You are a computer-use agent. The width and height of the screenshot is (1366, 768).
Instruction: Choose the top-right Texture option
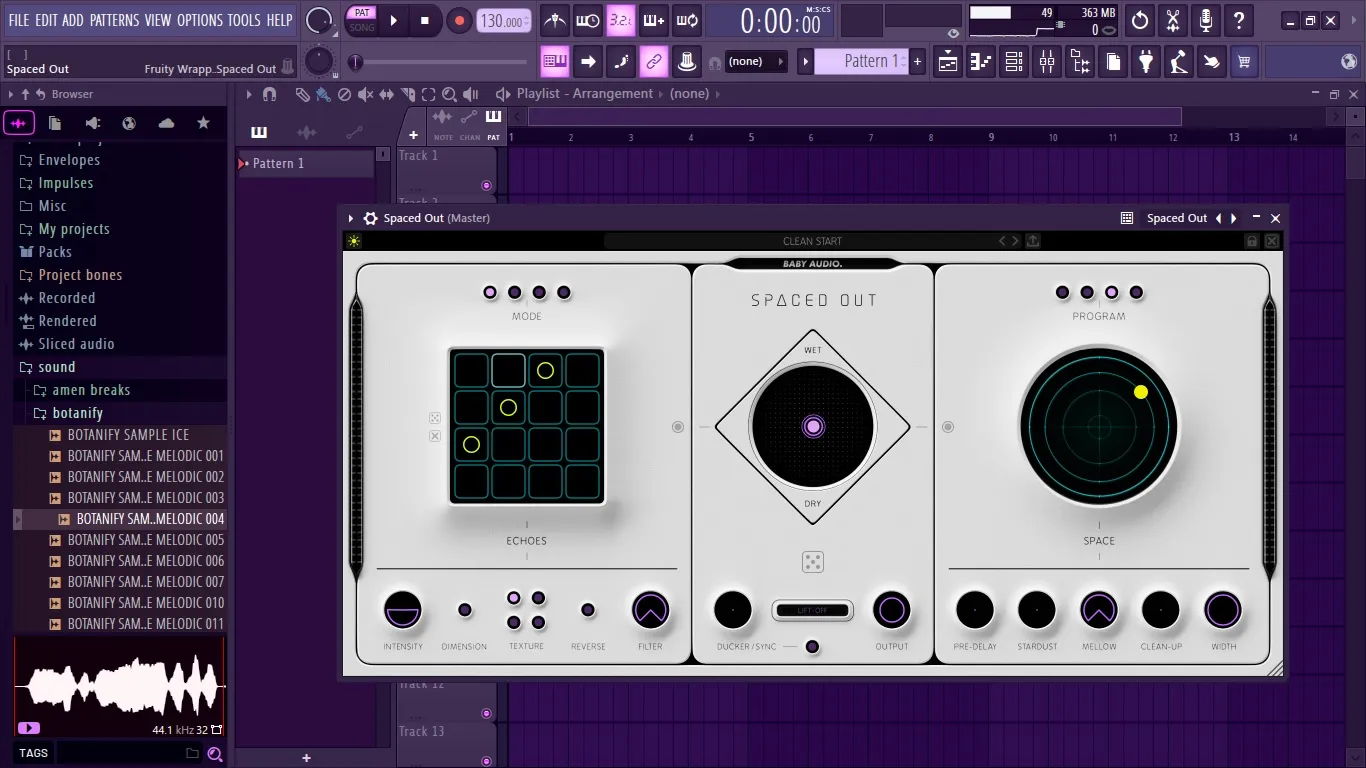538,598
